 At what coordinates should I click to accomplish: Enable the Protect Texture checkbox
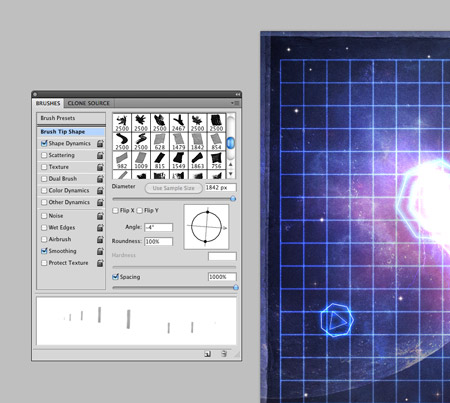tap(44, 263)
